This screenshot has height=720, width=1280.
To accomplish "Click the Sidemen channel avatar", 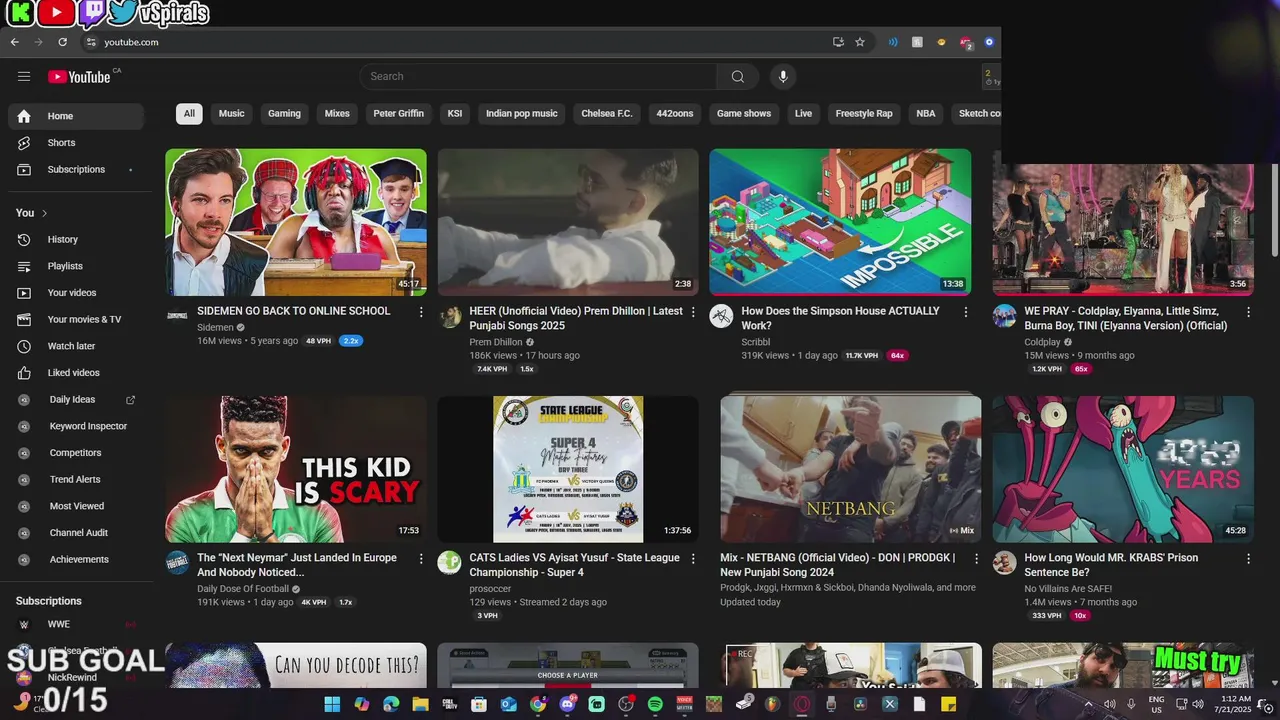I will pyautogui.click(x=177, y=316).
